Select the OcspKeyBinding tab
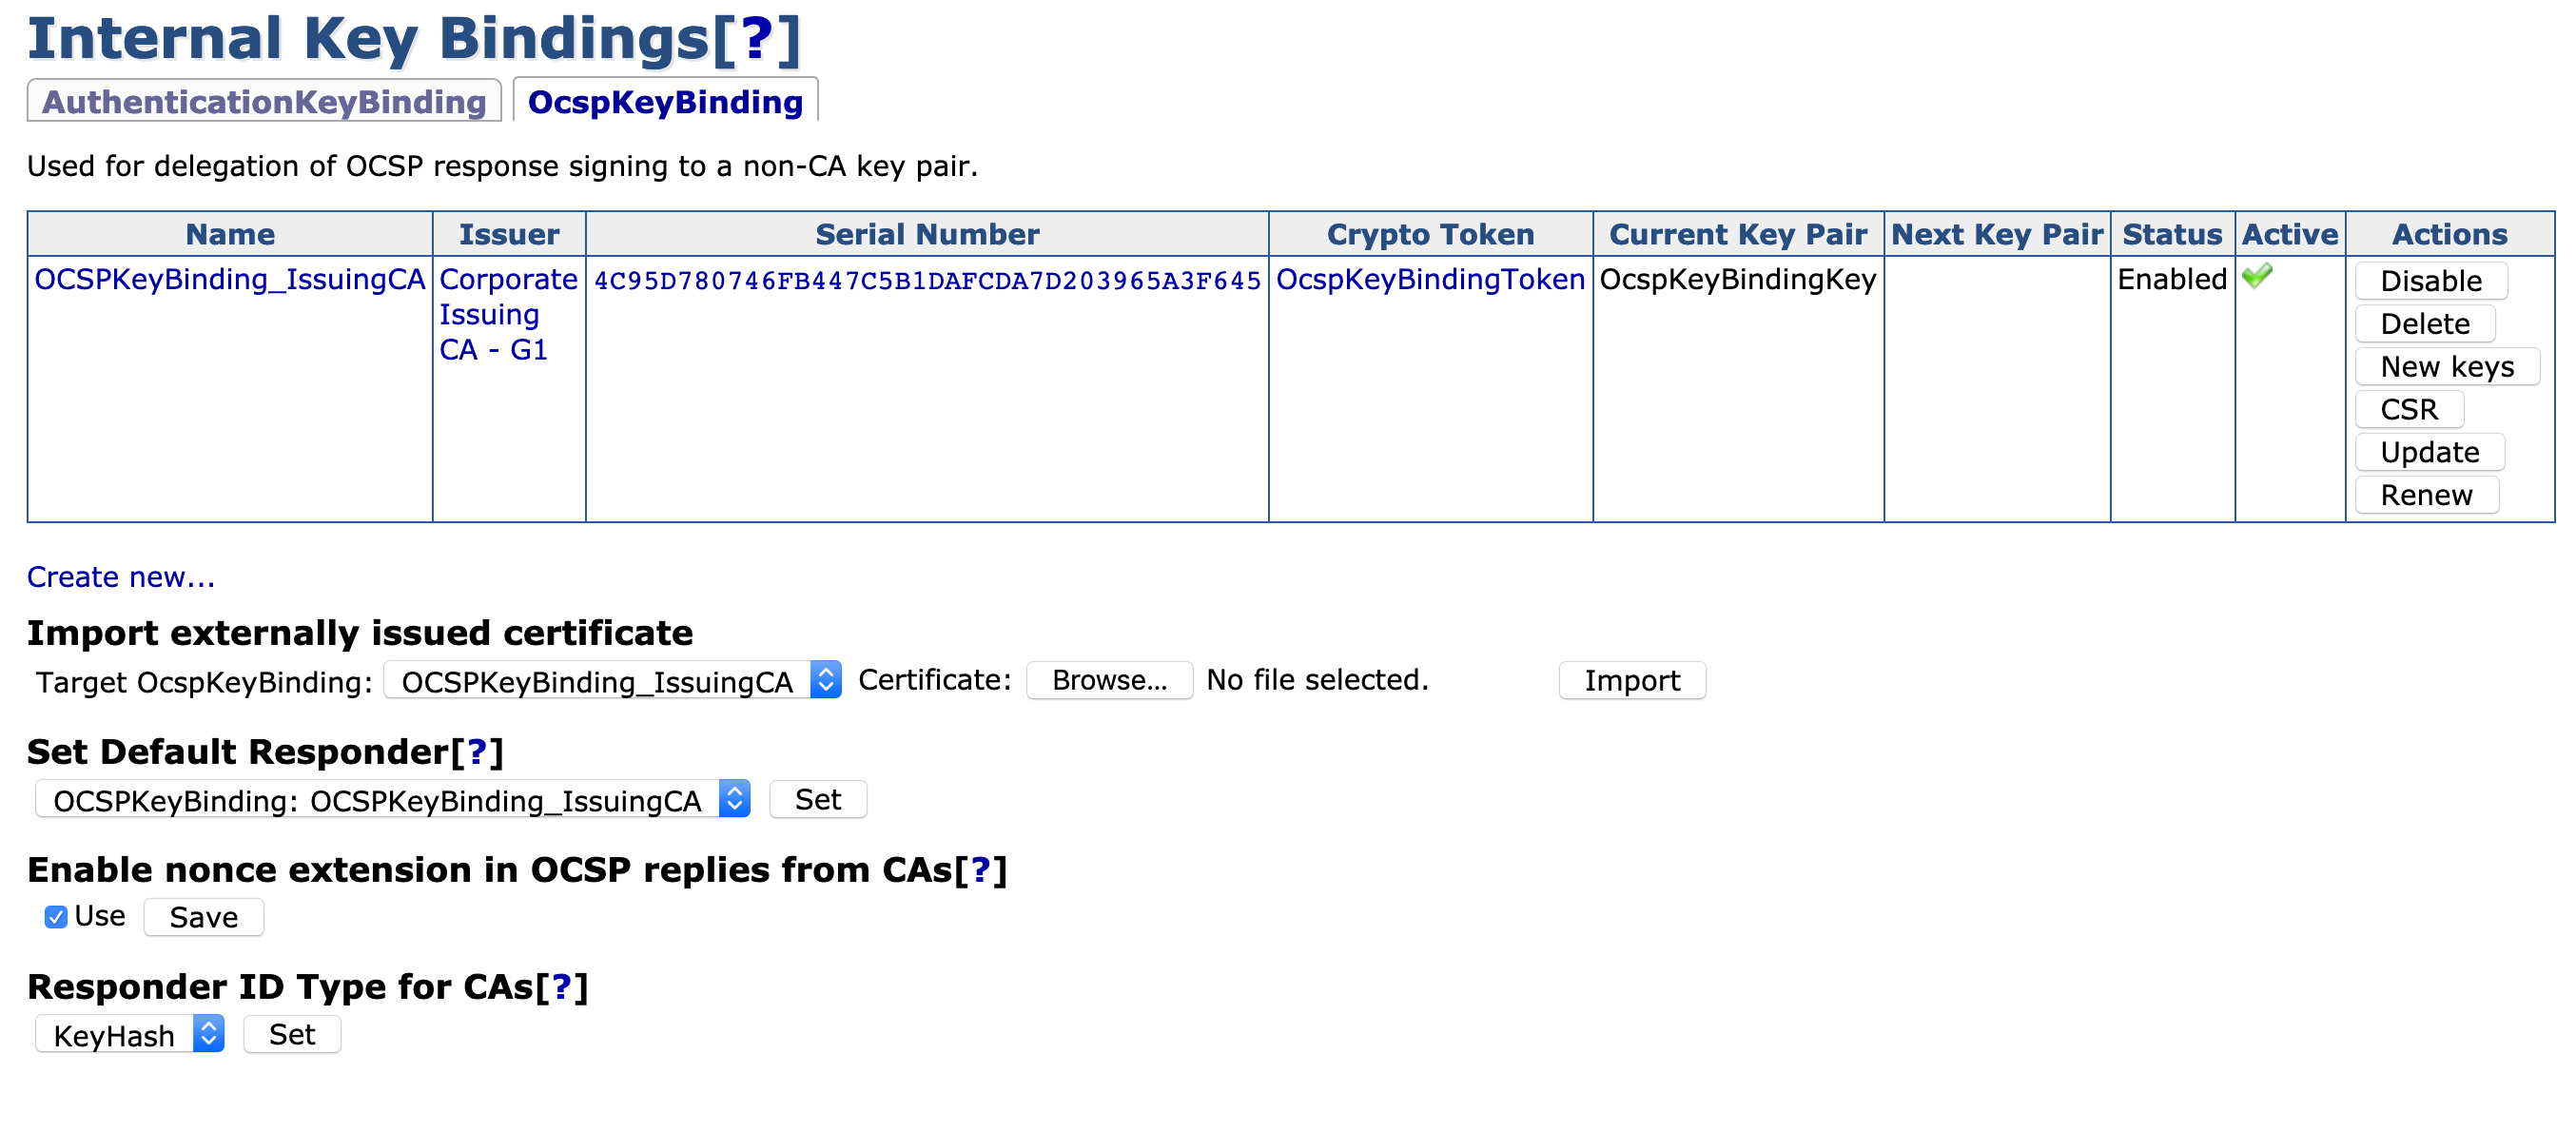The width and height of the screenshot is (2576, 1132). [x=665, y=102]
